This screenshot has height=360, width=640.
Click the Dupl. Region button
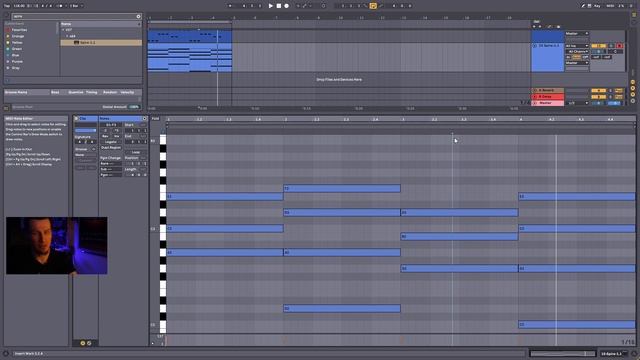111,147
